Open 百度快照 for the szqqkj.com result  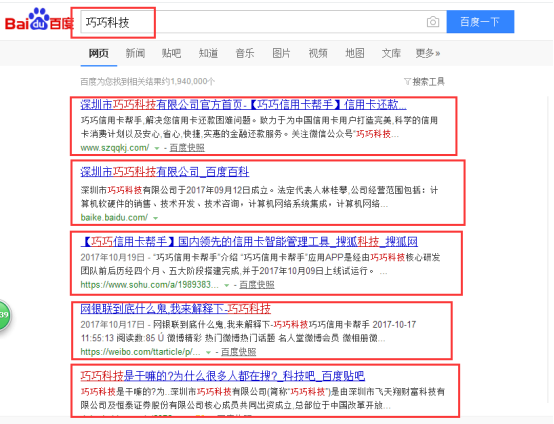[187, 148]
